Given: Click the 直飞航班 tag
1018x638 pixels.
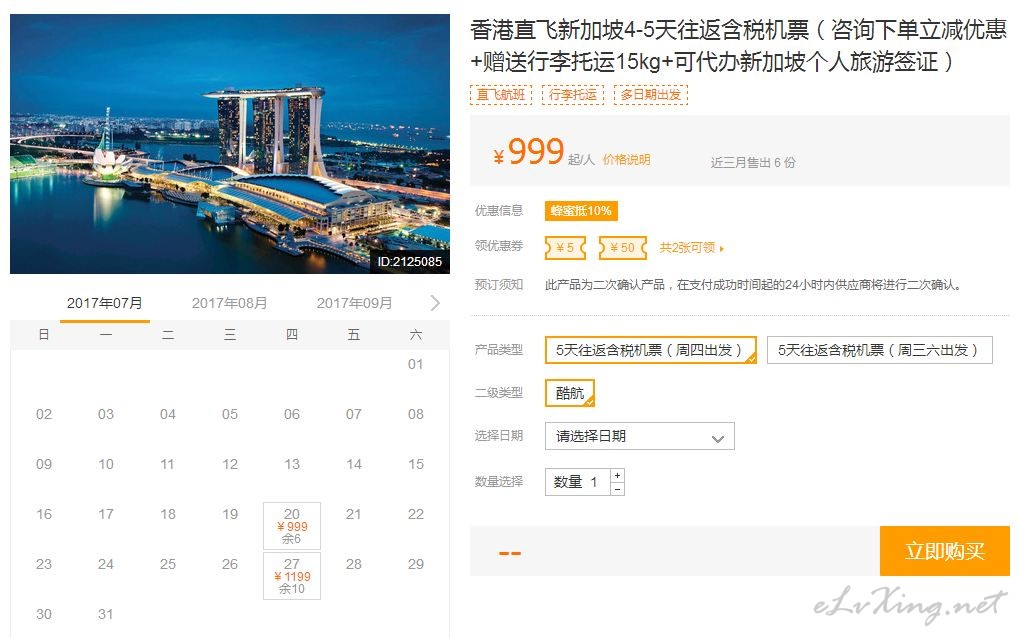Looking at the screenshot, I should pos(501,95).
